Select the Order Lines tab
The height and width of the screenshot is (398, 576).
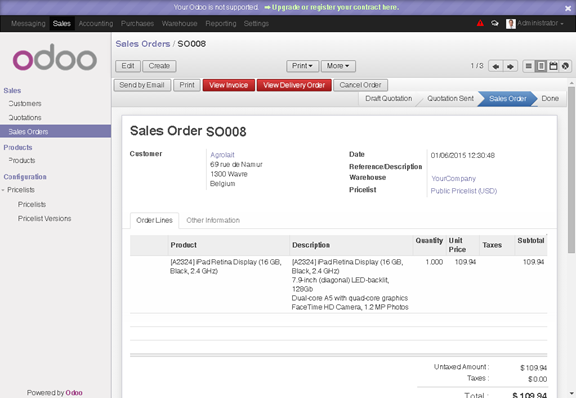click(x=154, y=220)
